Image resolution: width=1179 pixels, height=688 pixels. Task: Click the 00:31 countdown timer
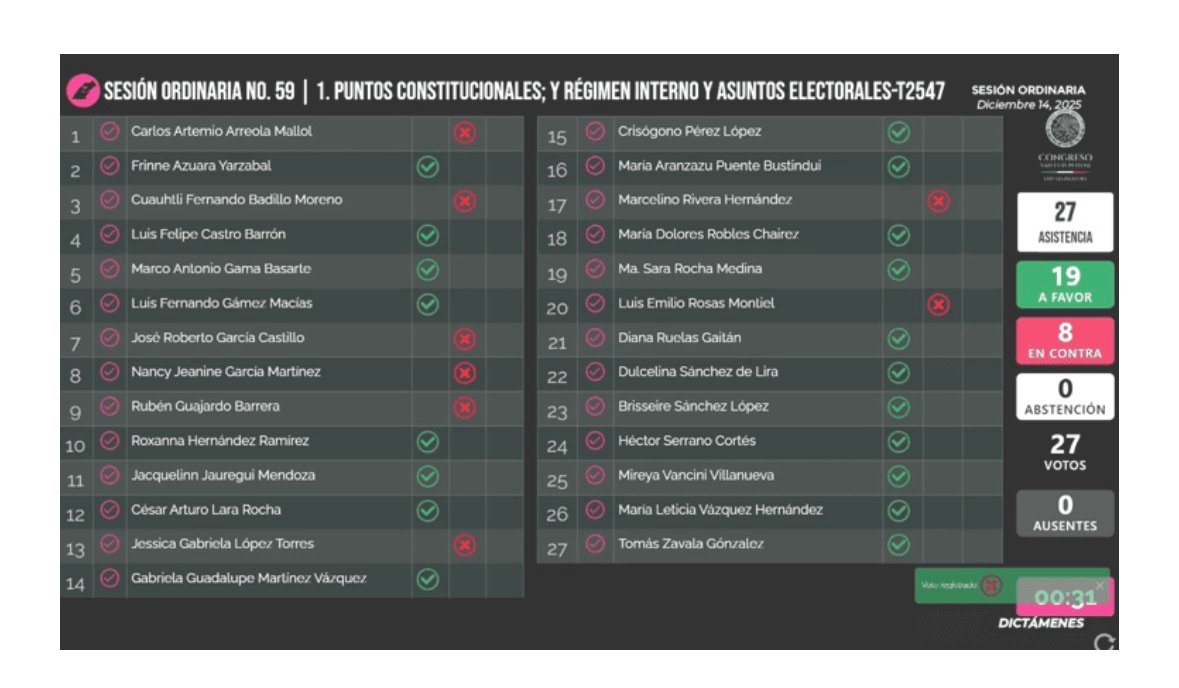[1064, 598]
